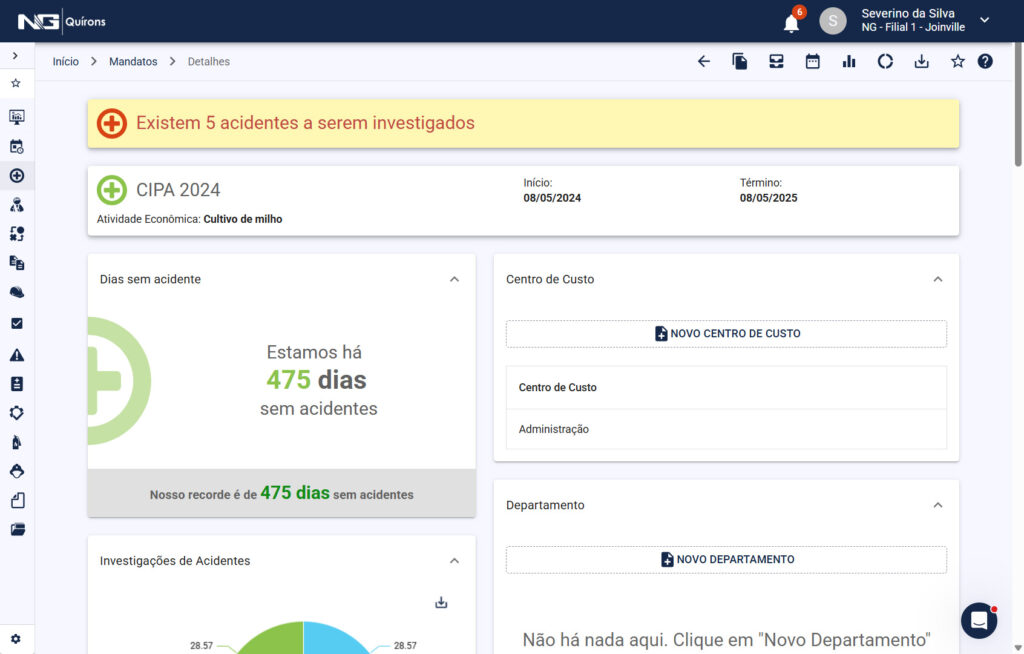Open the documents icon in sidebar
1024x654 pixels.
pos(17,263)
